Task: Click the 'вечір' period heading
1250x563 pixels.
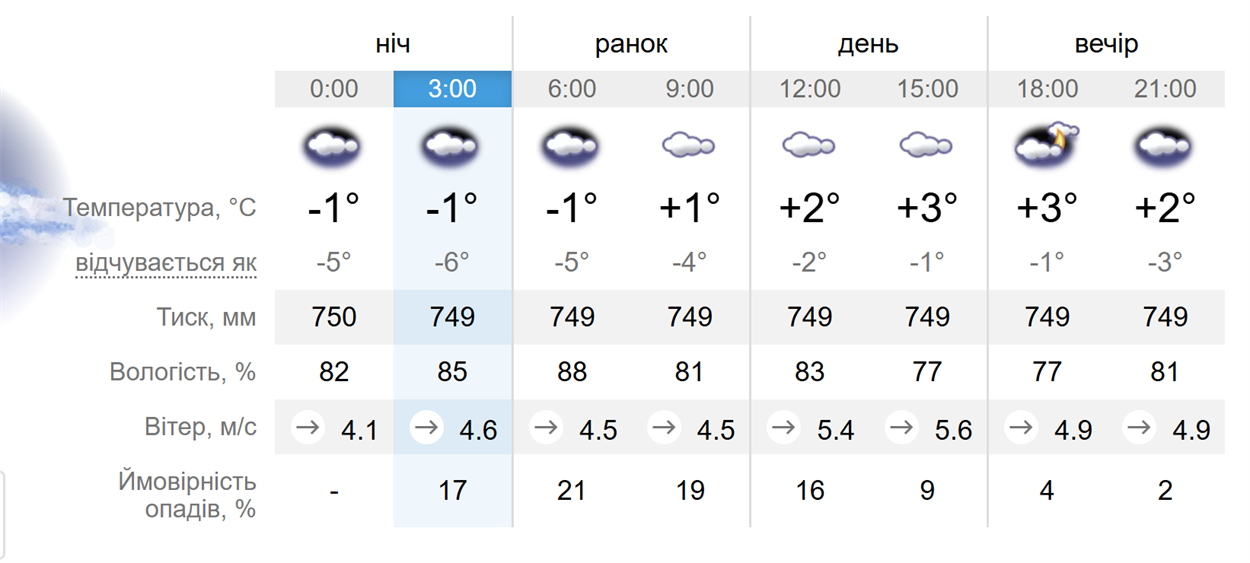Action: tap(1106, 45)
